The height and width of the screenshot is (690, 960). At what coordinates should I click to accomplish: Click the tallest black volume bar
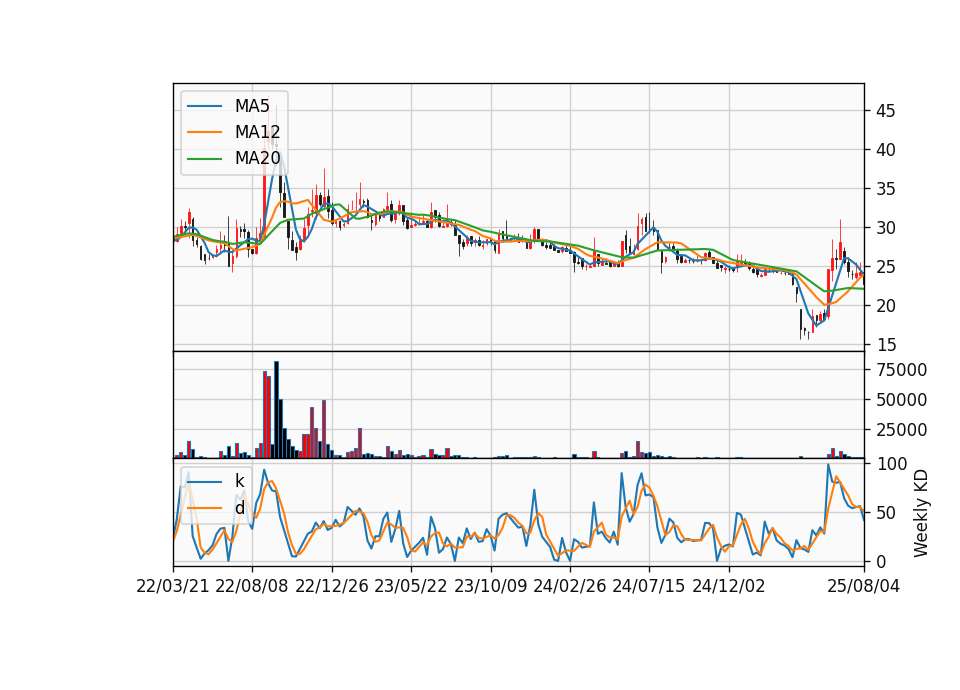coord(276,410)
